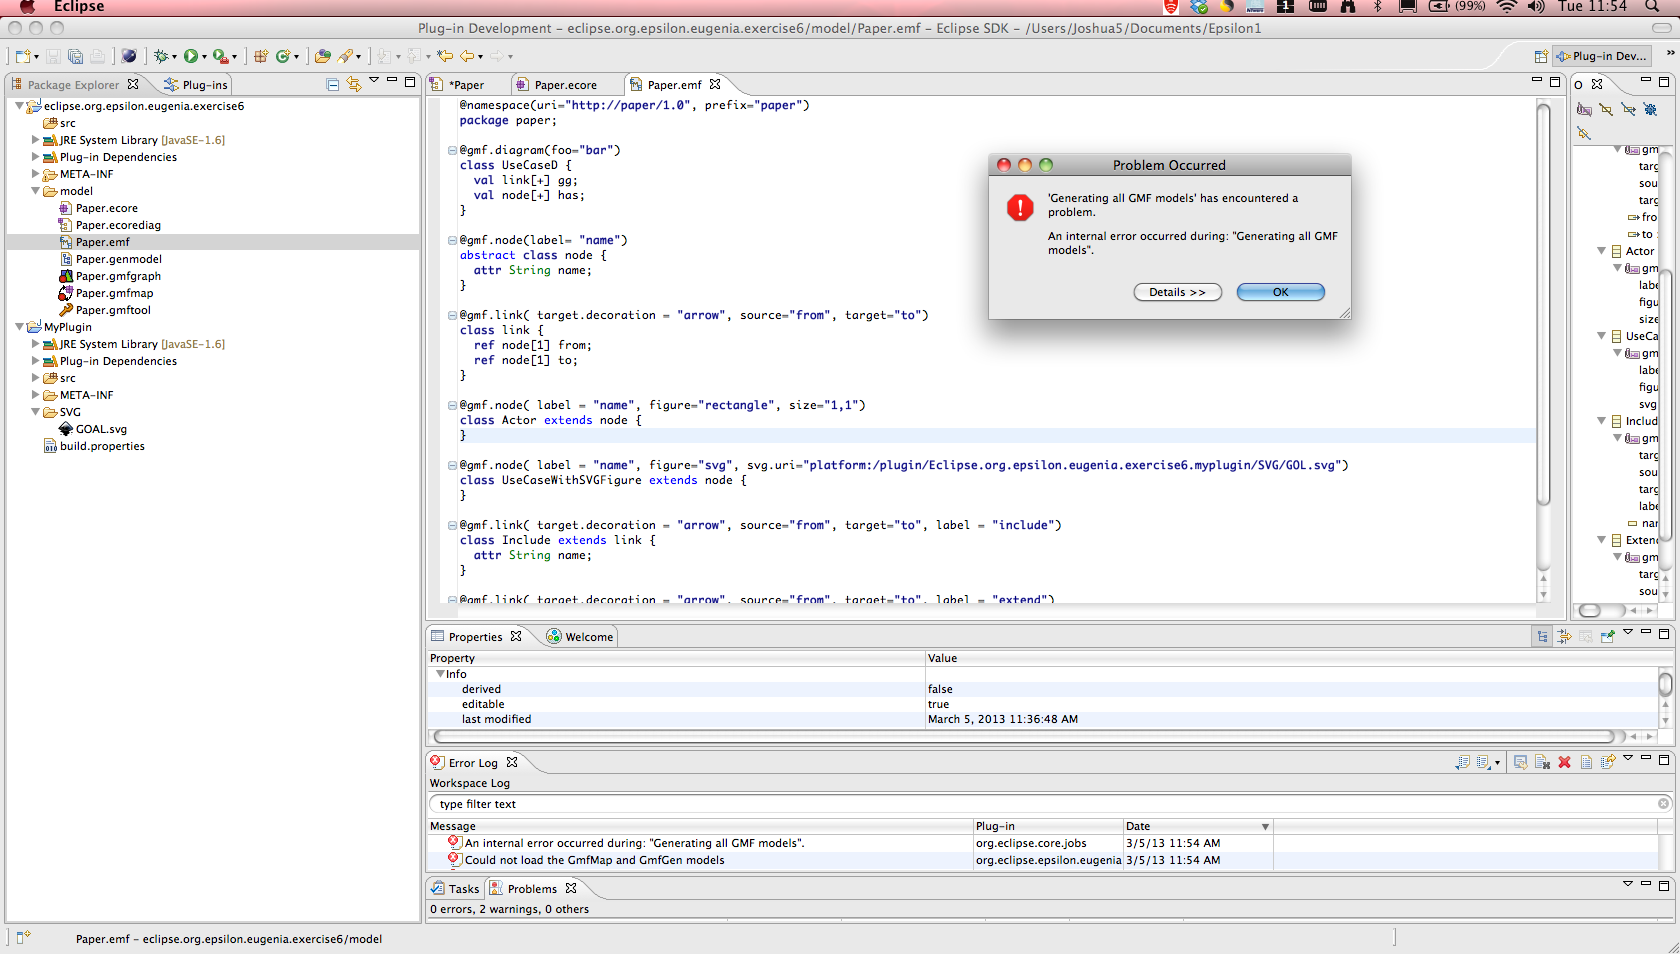Click the Debug bug icon
Screen dimensions: 1680x954
pos(160,57)
